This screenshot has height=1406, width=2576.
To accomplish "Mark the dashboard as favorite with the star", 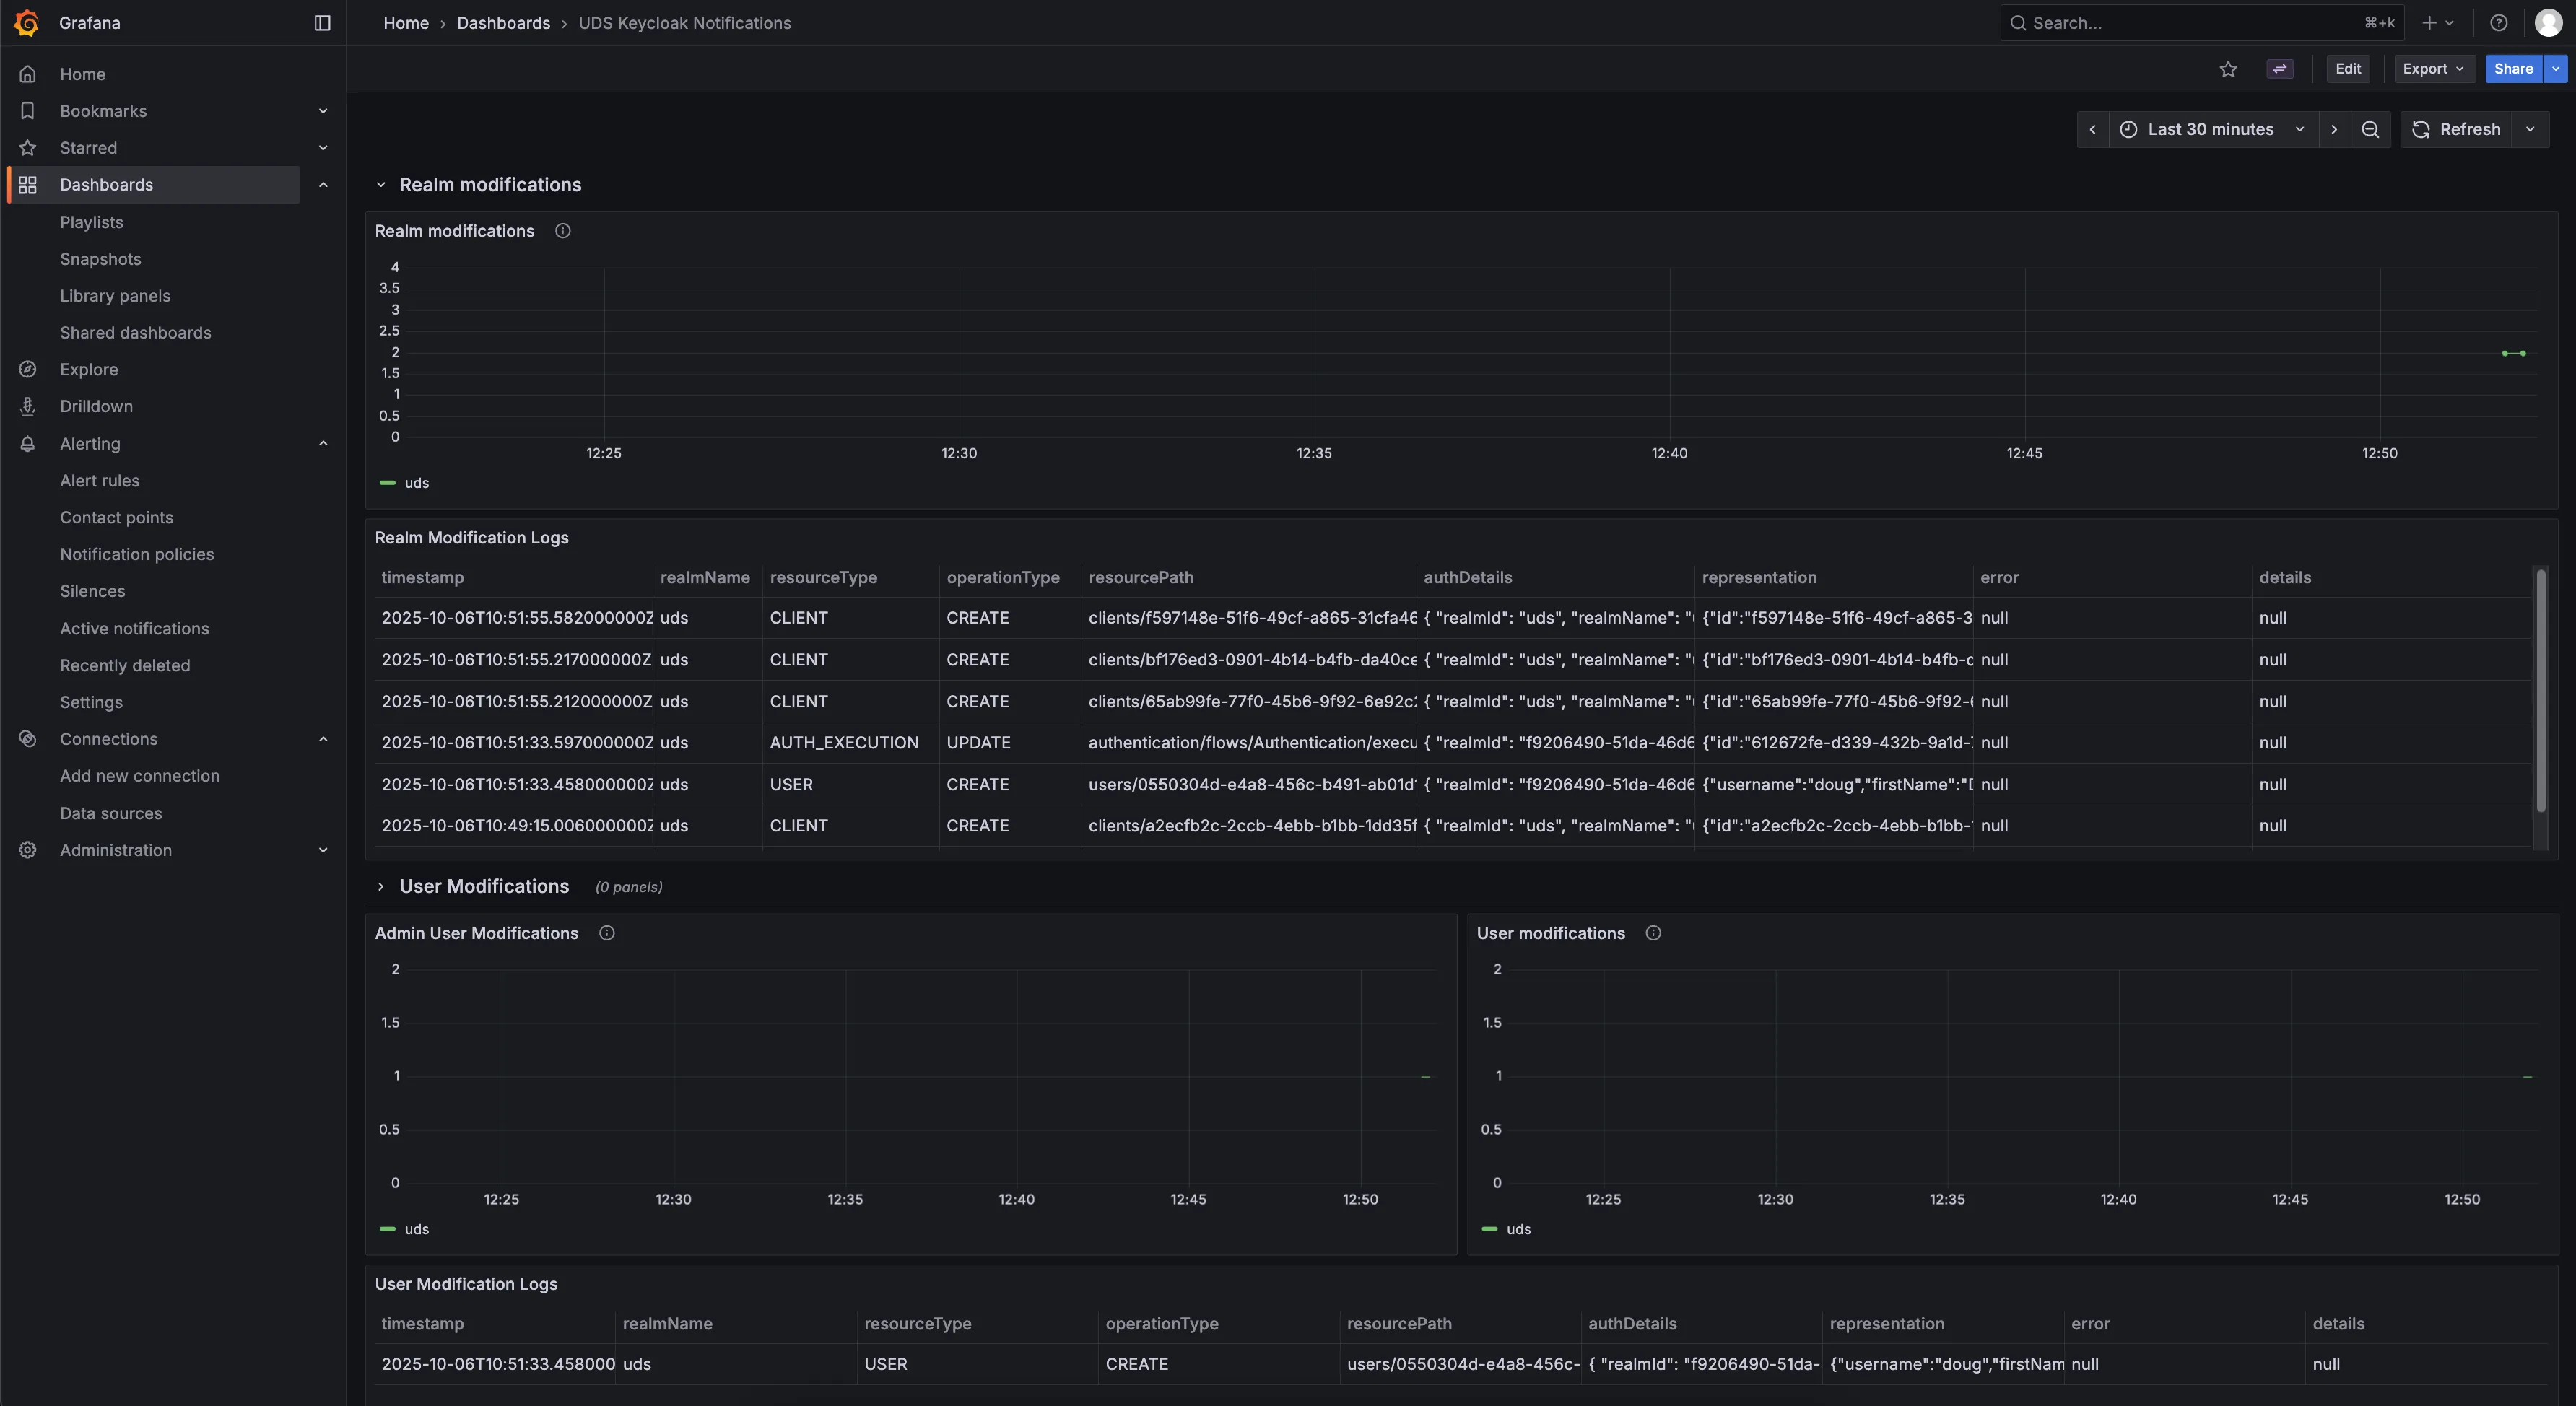I will (2229, 69).
